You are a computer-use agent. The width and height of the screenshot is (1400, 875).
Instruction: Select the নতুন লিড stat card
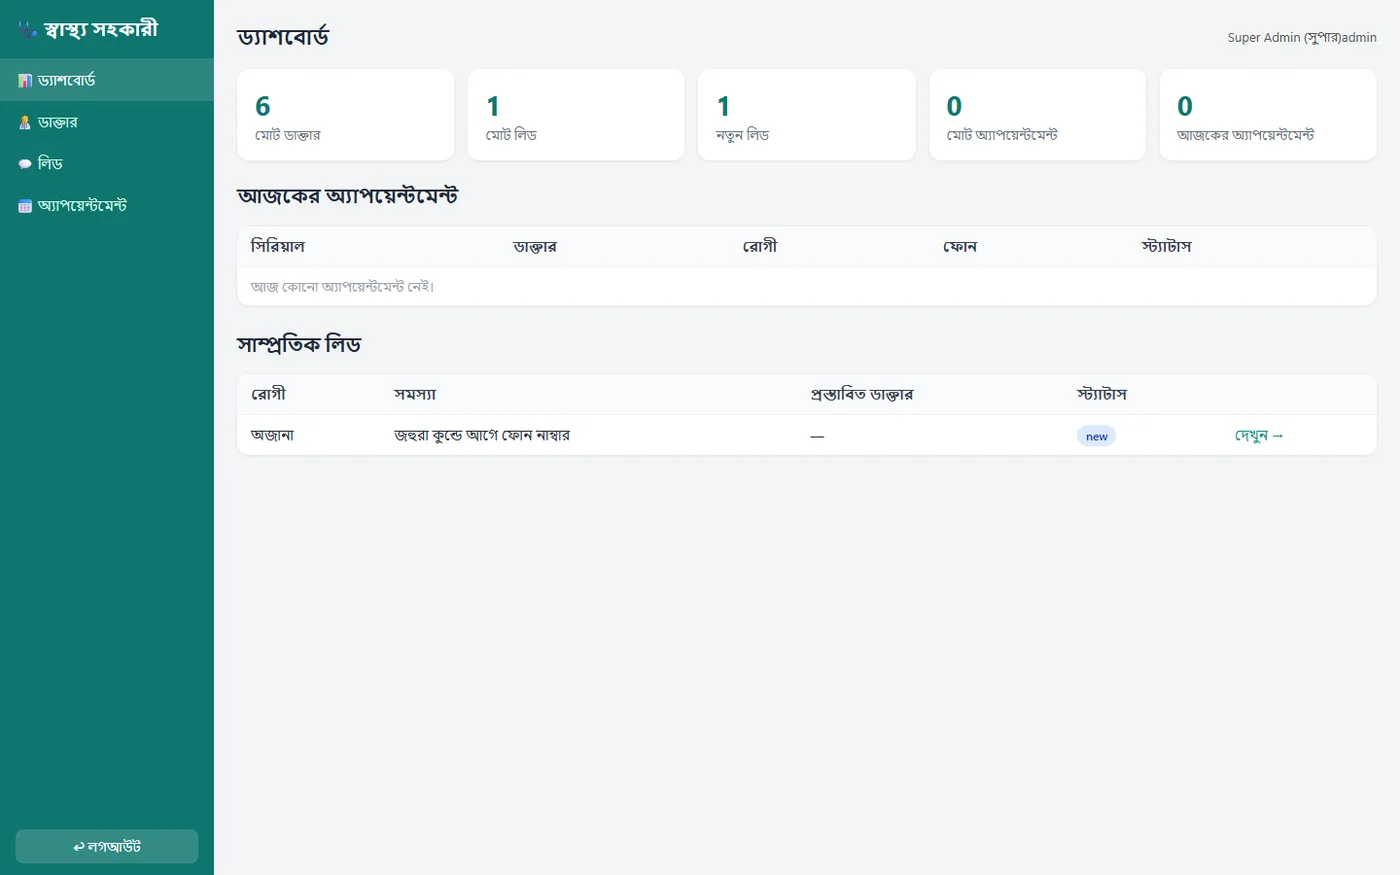click(x=807, y=115)
